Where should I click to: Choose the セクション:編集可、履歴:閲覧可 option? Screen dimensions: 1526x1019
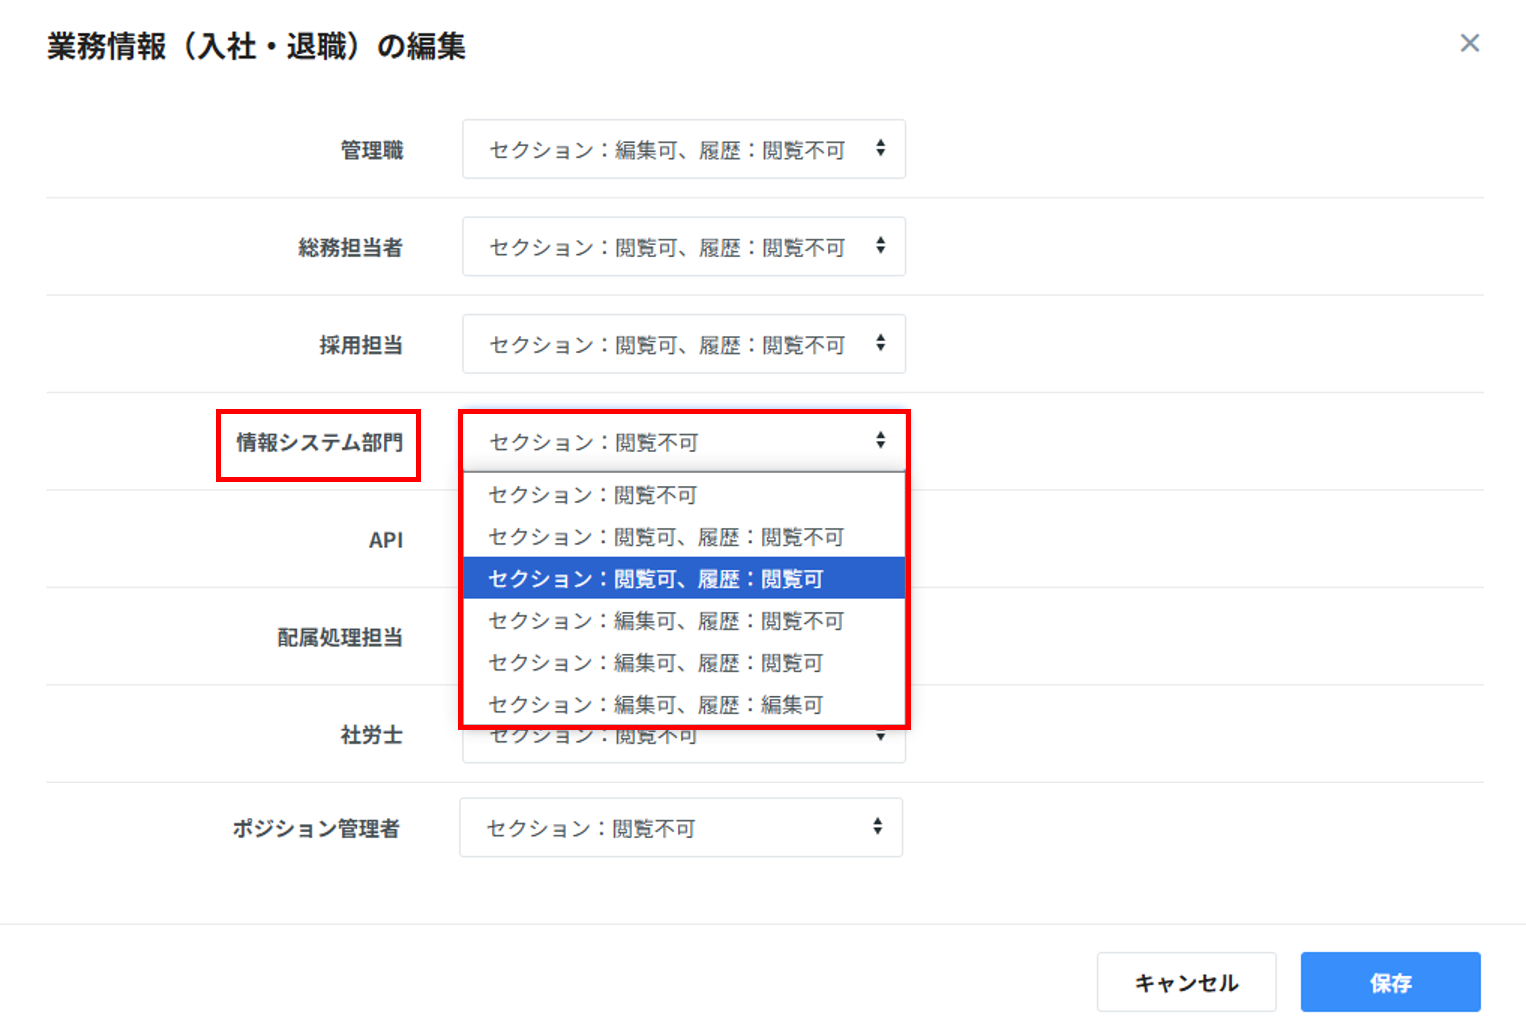click(683, 663)
